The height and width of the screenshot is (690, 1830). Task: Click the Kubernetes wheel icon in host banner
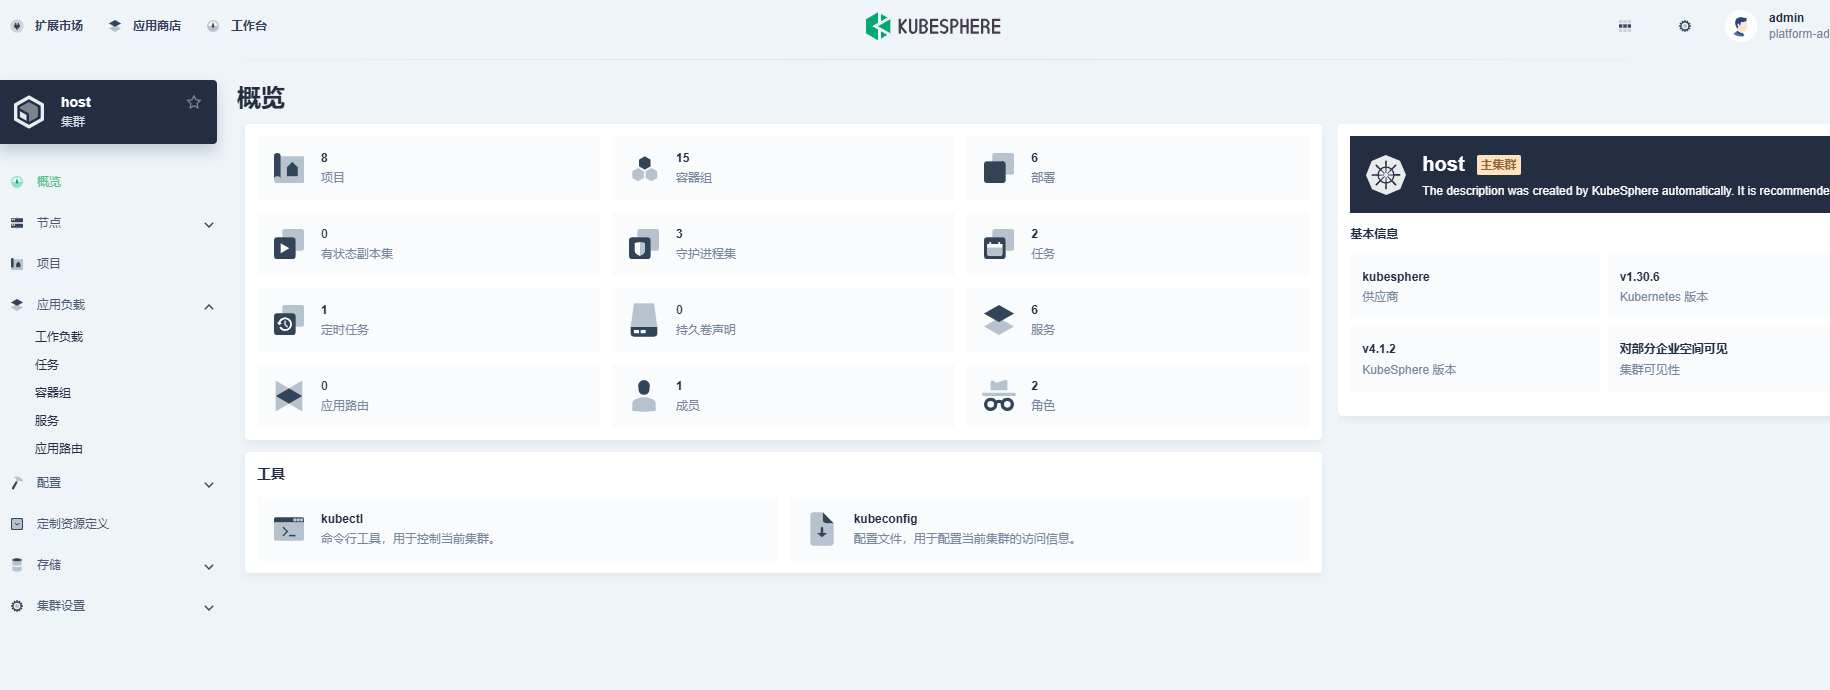(x=1386, y=175)
